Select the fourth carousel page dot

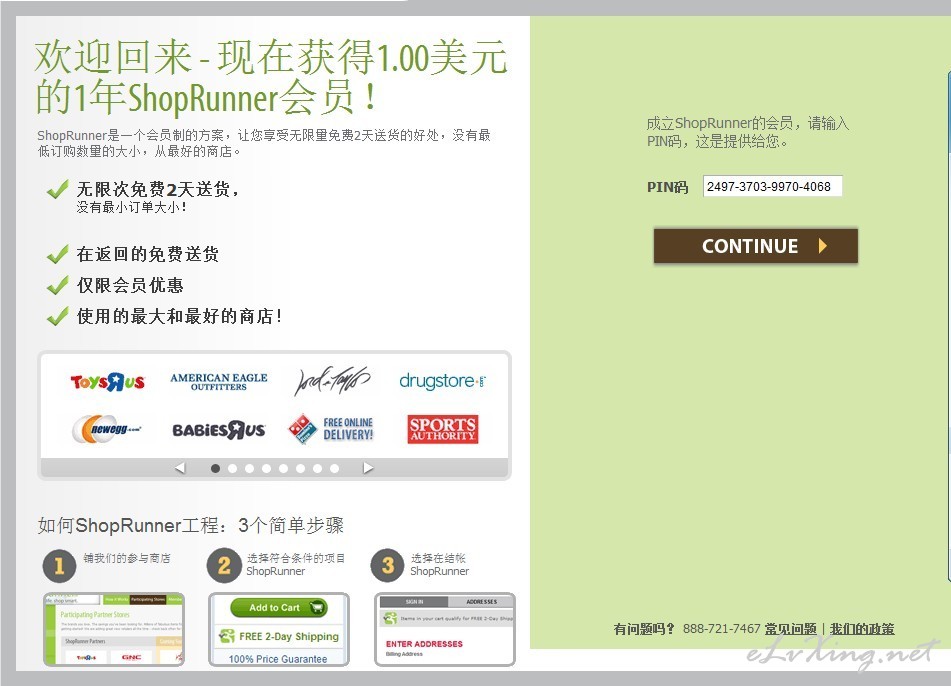pos(266,468)
